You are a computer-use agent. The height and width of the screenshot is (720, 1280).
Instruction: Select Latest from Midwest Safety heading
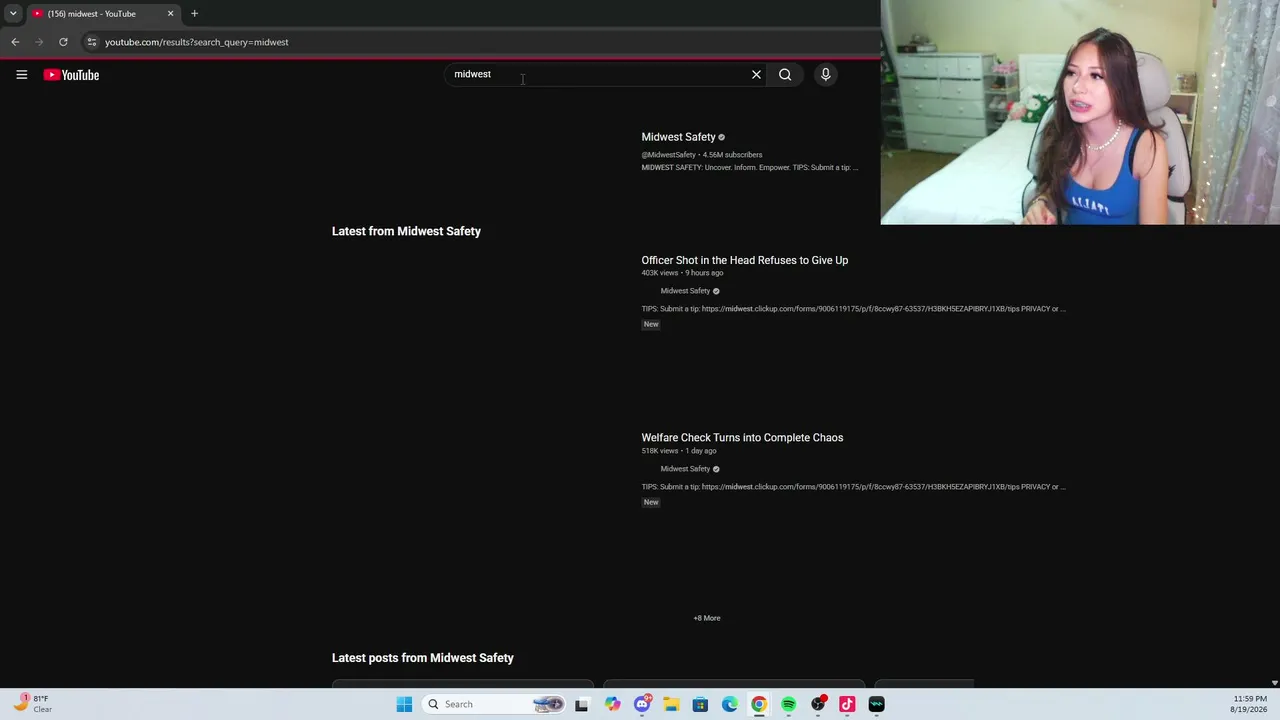point(406,231)
